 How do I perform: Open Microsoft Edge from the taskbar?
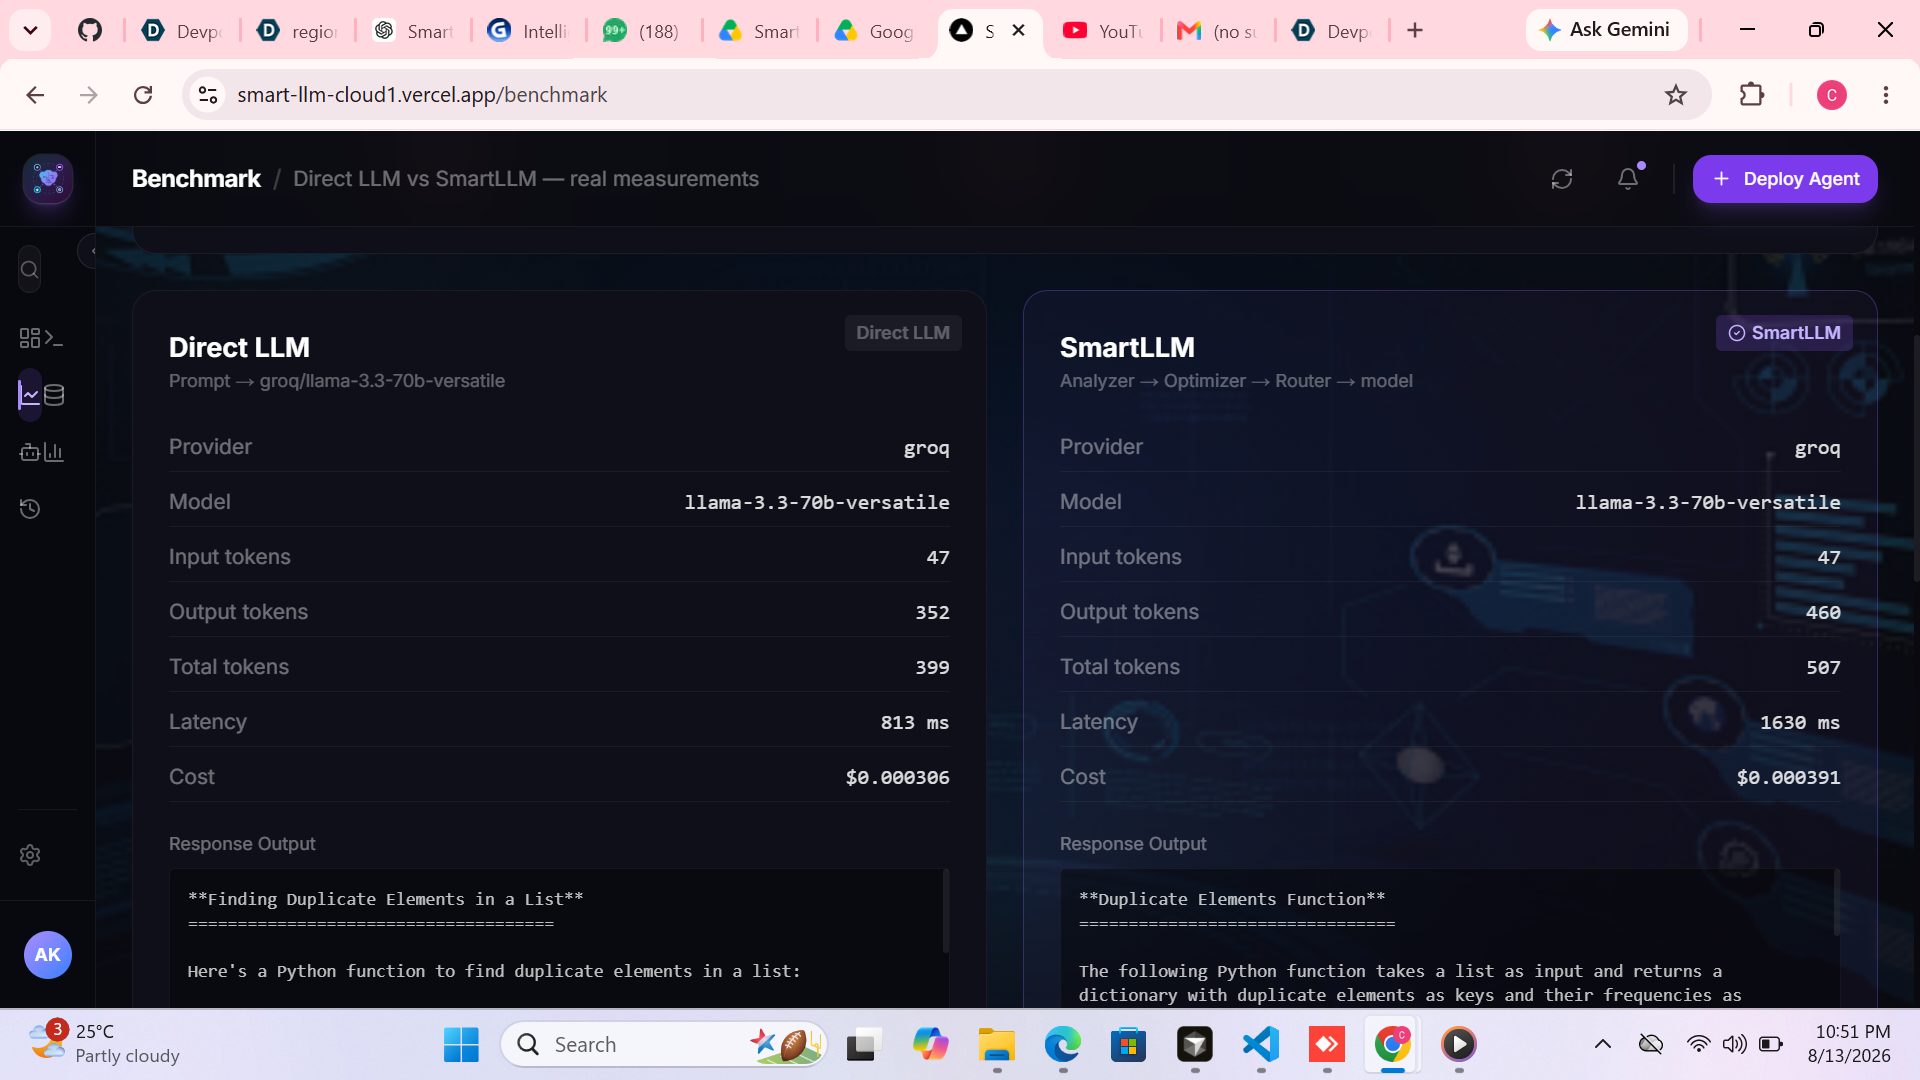(1063, 1045)
